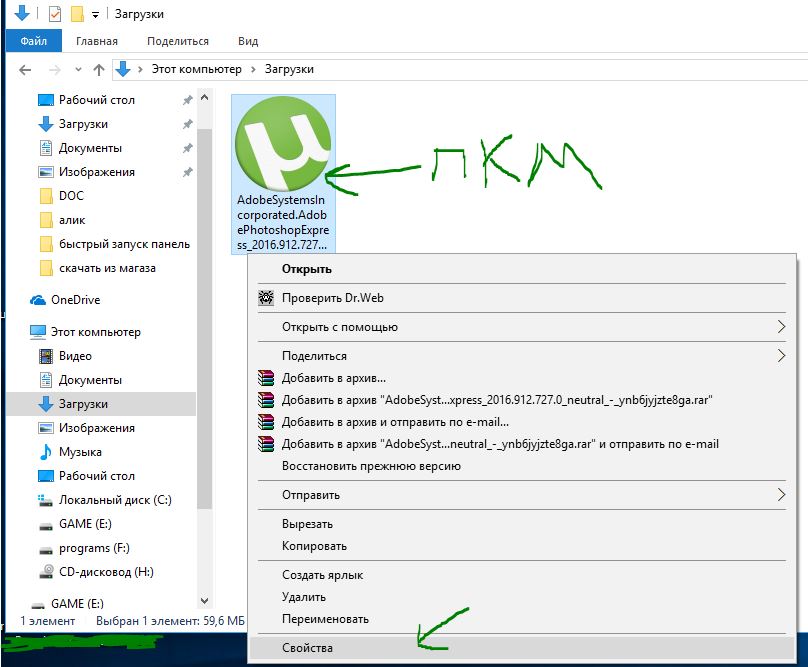Choose Создать ярлык in context menu
This screenshot has width=808, height=667.
[522, 575]
